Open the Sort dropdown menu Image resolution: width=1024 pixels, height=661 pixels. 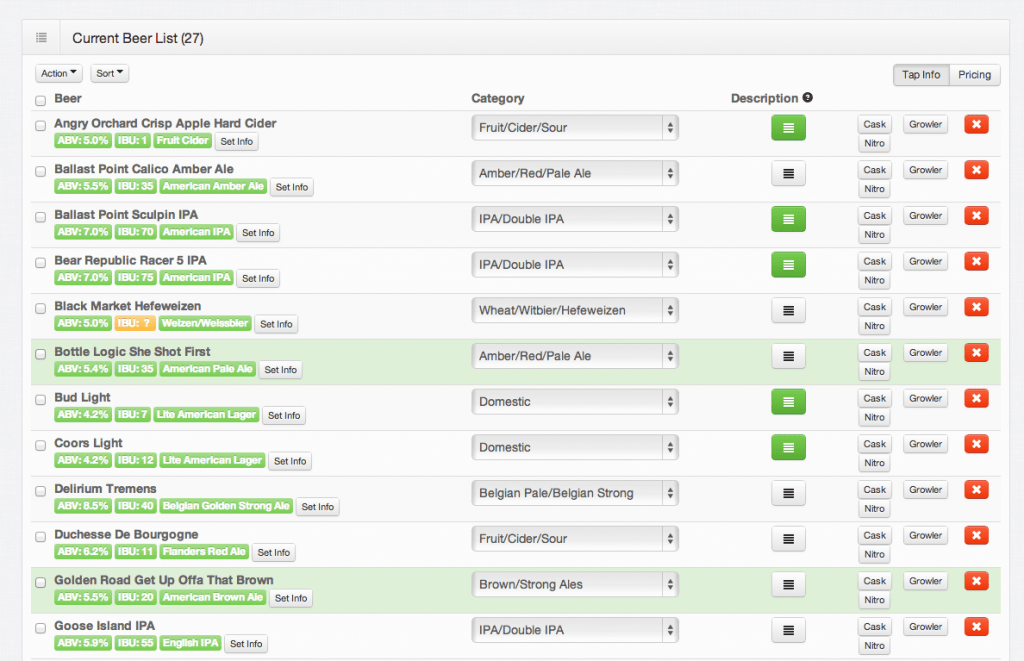[x=110, y=73]
